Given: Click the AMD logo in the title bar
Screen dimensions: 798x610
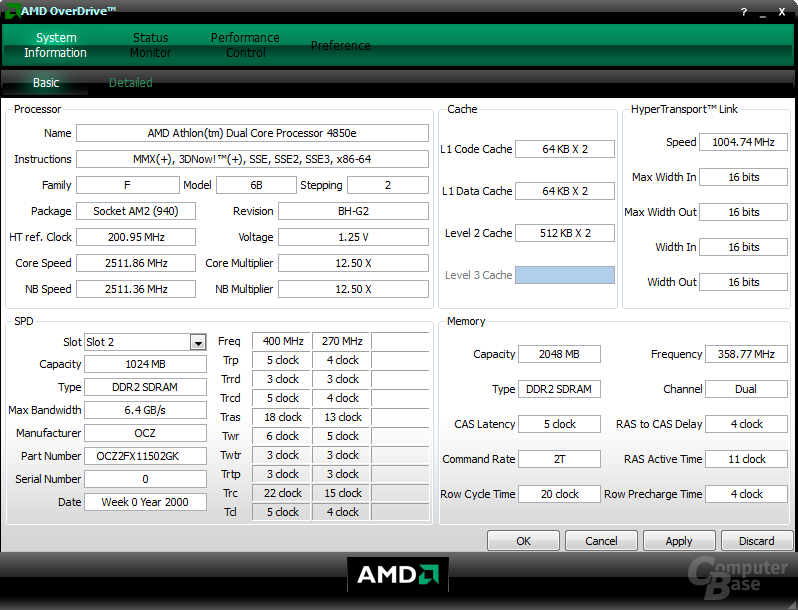Looking at the screenshot, I should click(x=12, y=11).
